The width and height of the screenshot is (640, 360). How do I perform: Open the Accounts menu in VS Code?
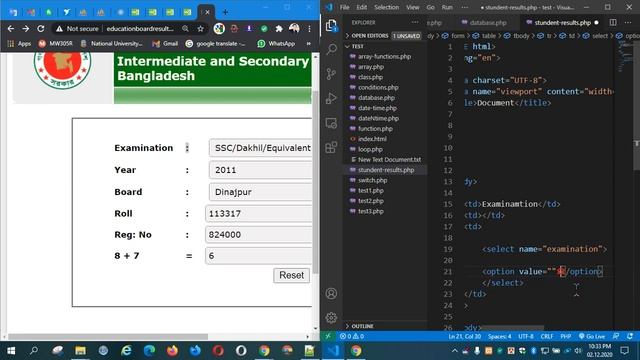331,293
